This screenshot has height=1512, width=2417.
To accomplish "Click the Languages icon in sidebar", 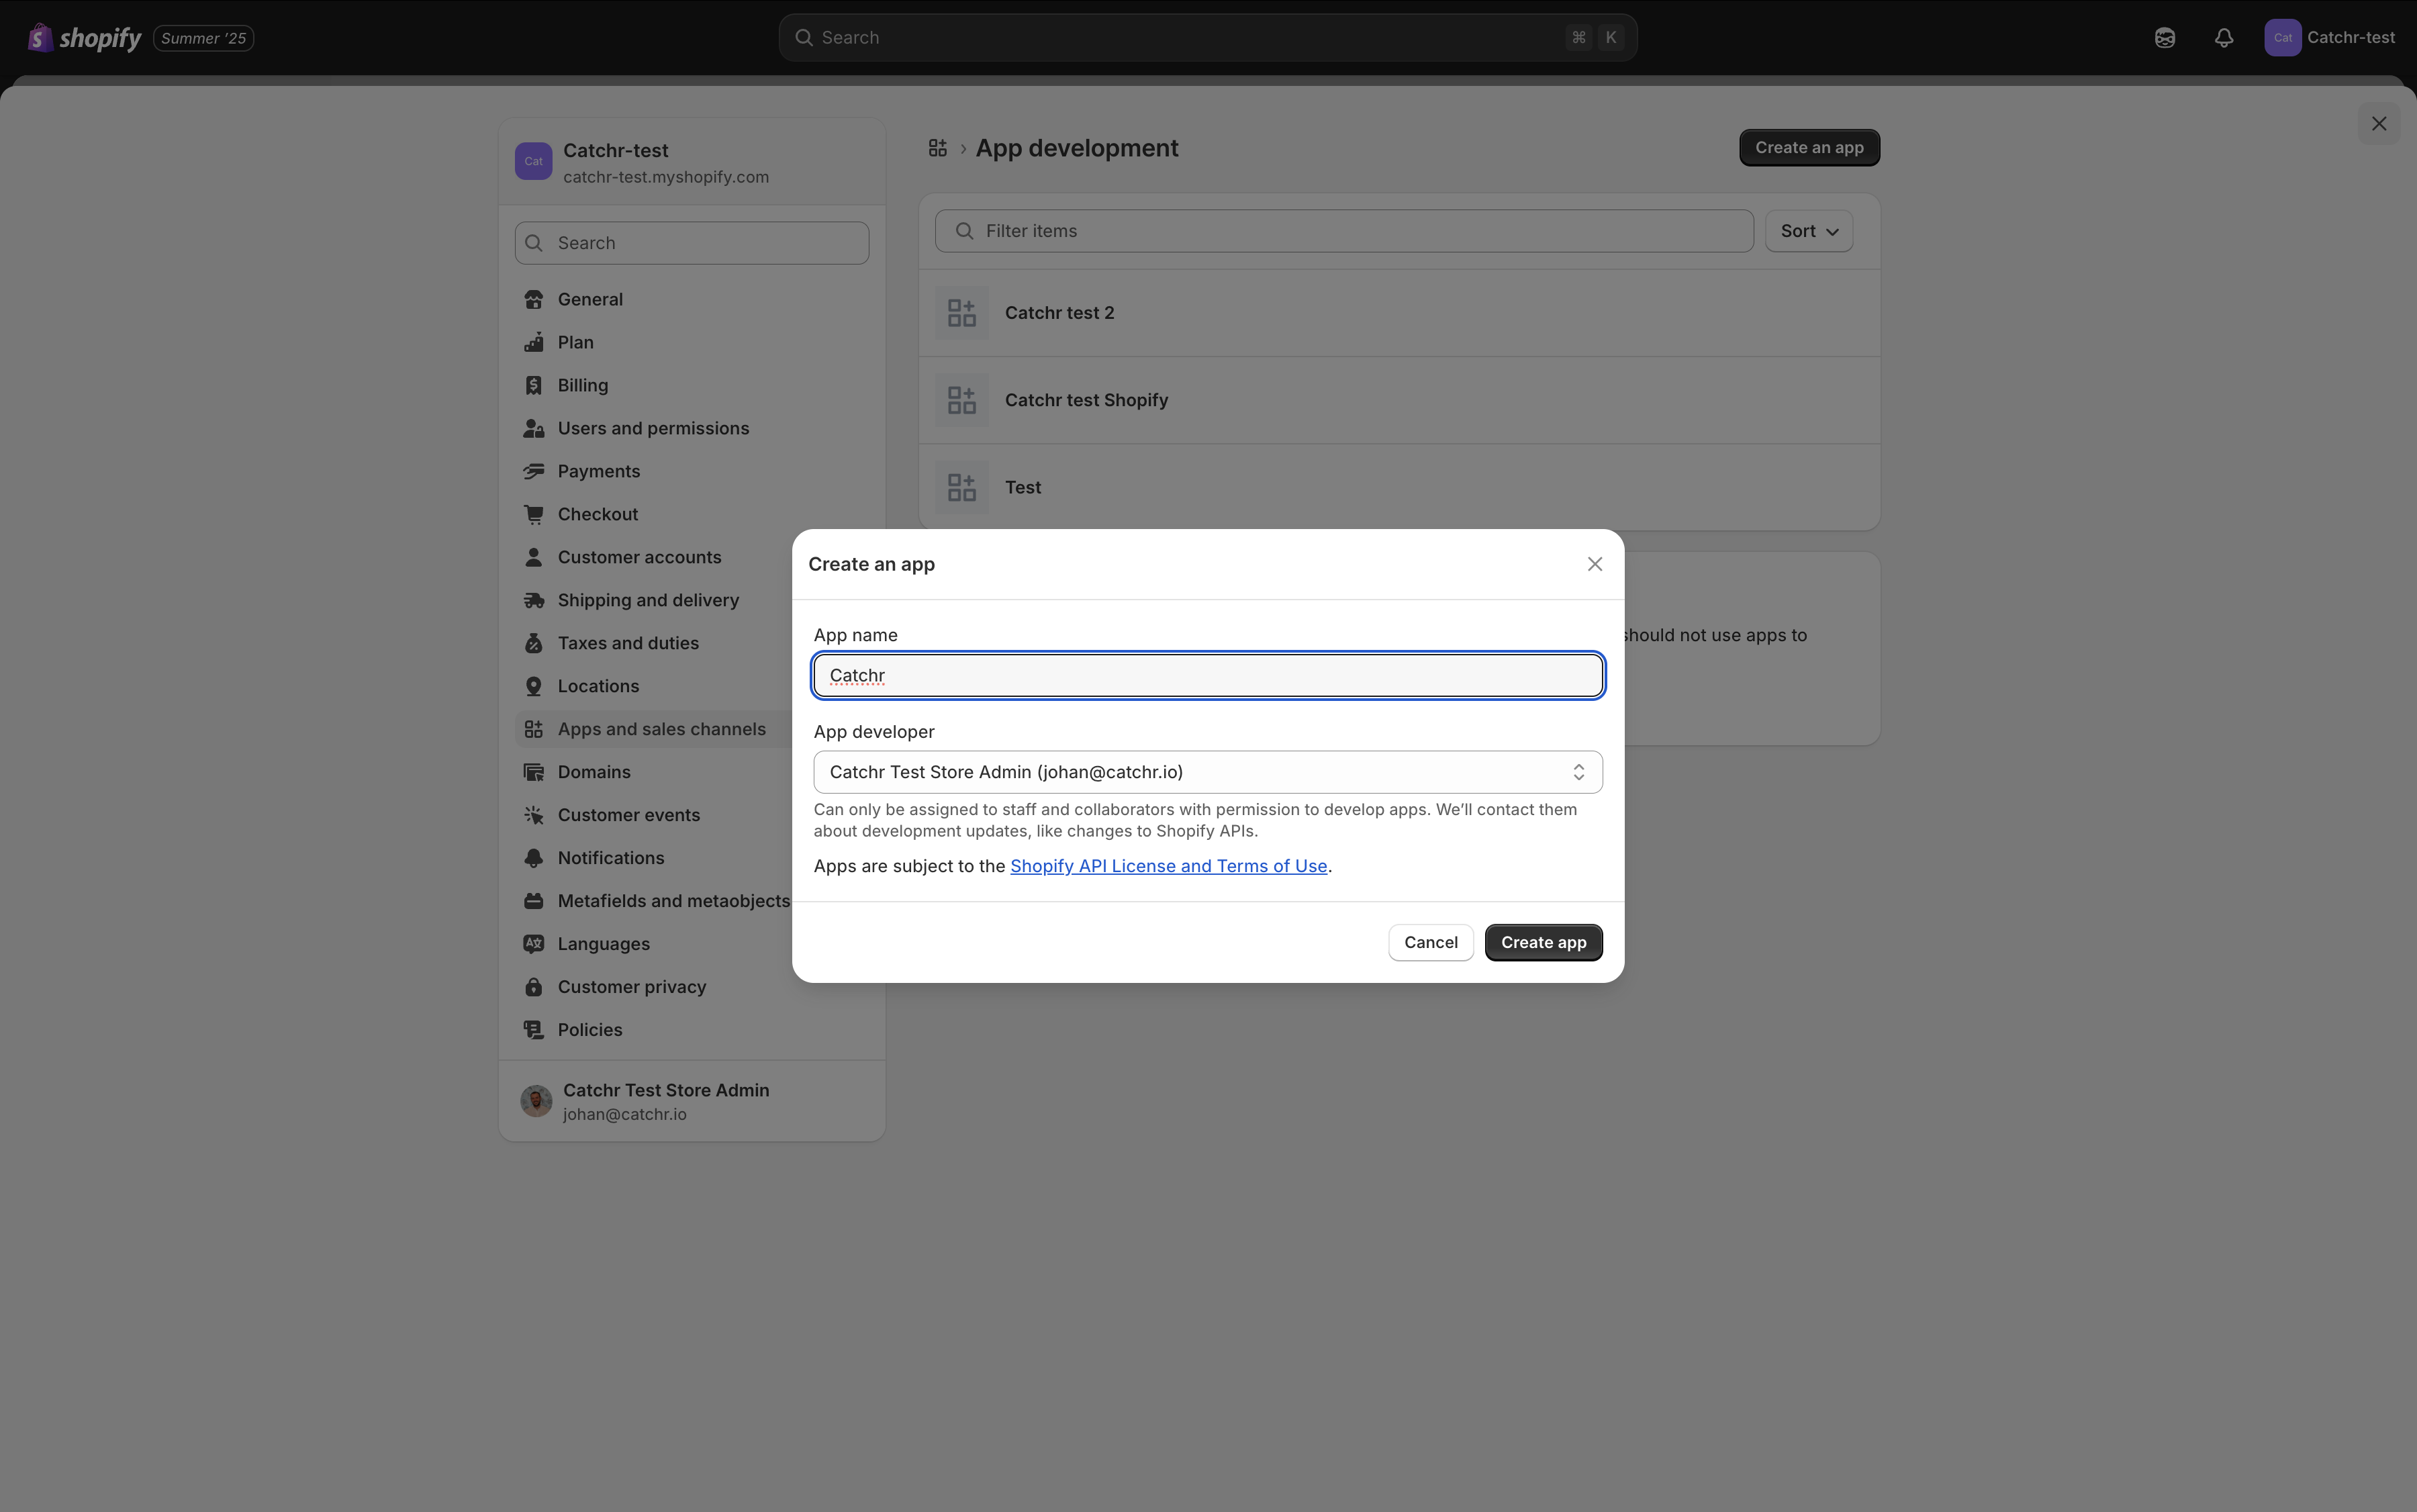I will (x=534, y=945).
